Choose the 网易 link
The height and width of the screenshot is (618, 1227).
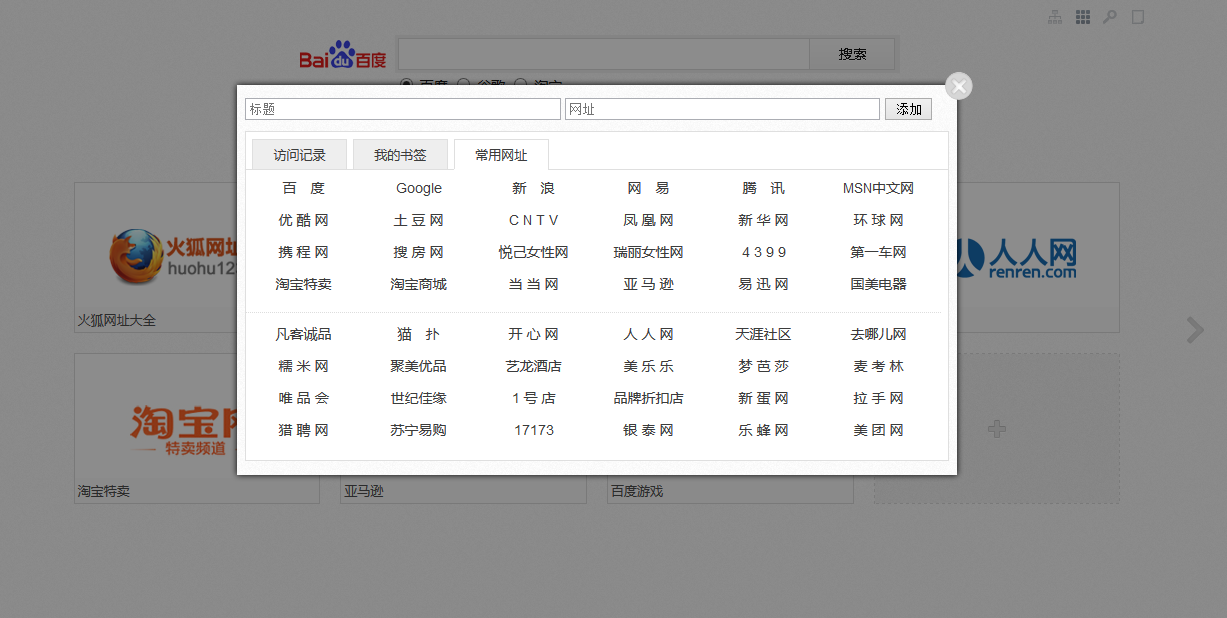pos(649,188)
